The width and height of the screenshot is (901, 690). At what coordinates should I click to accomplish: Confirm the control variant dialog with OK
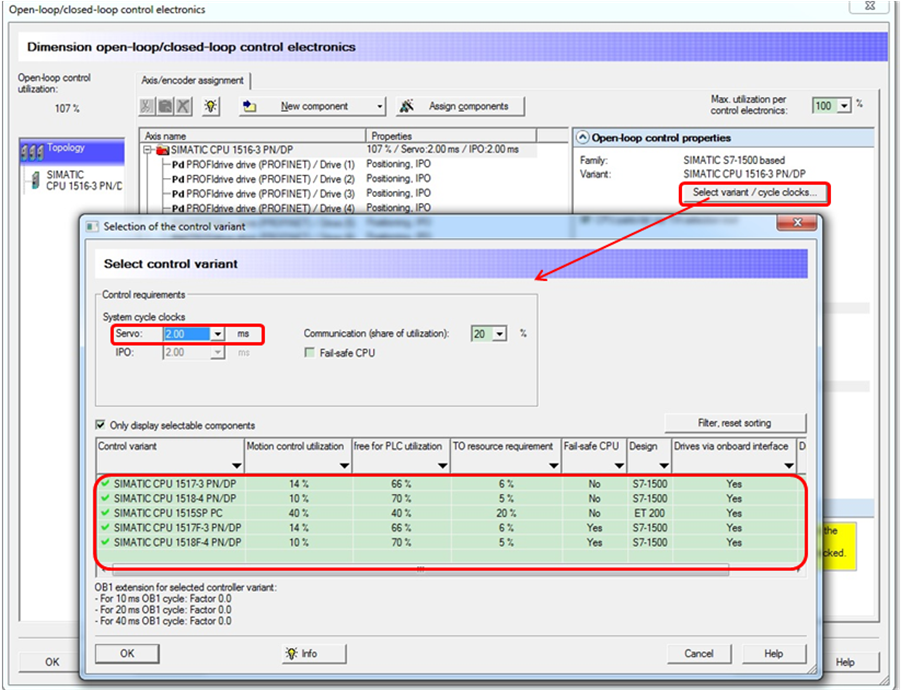pyautogui.click(x=127, y=653)
